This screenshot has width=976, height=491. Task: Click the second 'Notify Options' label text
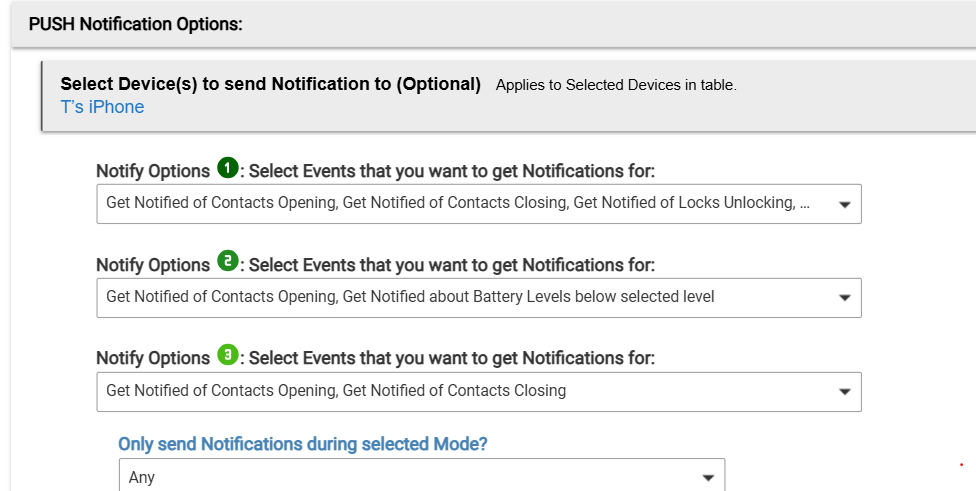pyautogui.click(x=153, y=265)
